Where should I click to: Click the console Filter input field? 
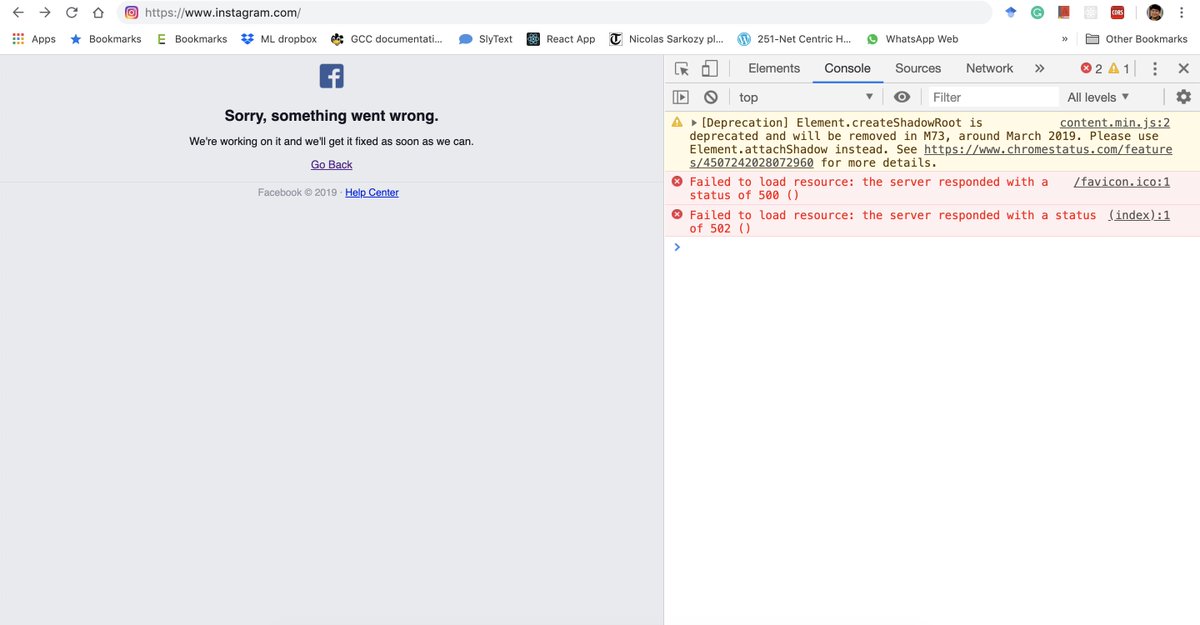click(x=992, y=97)
